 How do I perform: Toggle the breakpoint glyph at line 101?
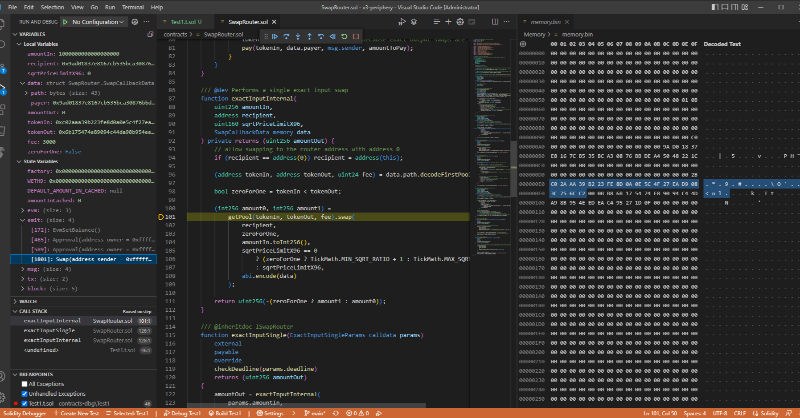161,217
